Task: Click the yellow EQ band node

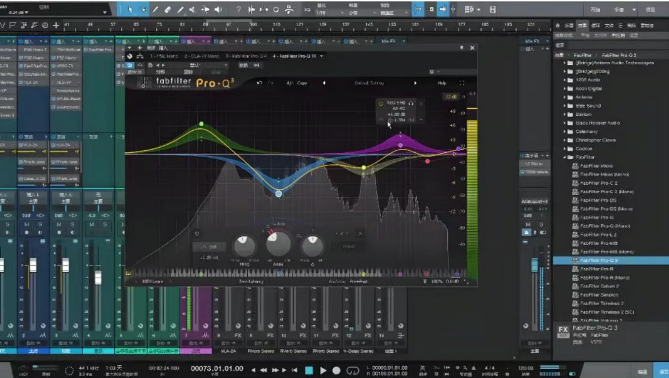Action: pos(364,168)
